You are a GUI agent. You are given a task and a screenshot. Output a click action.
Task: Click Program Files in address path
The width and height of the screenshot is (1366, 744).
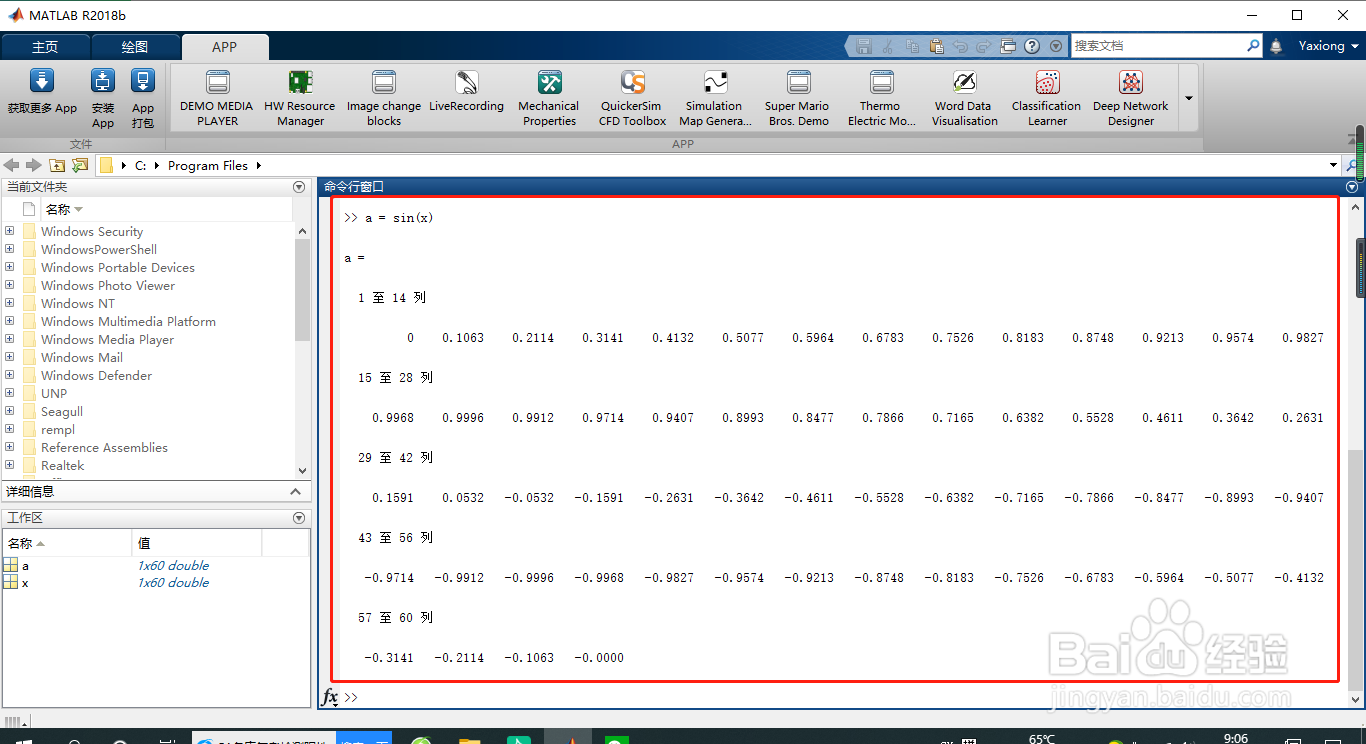click(208, 166)
